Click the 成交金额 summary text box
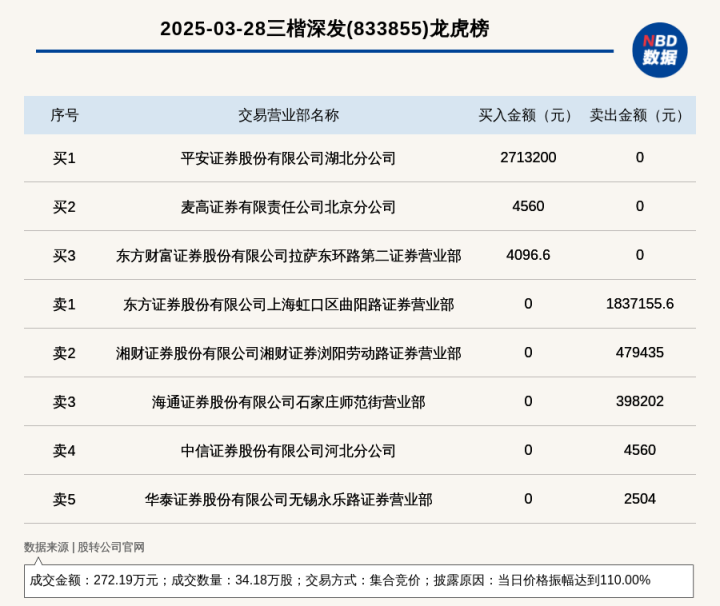720x606 pixels. click(x=359, y=581)
